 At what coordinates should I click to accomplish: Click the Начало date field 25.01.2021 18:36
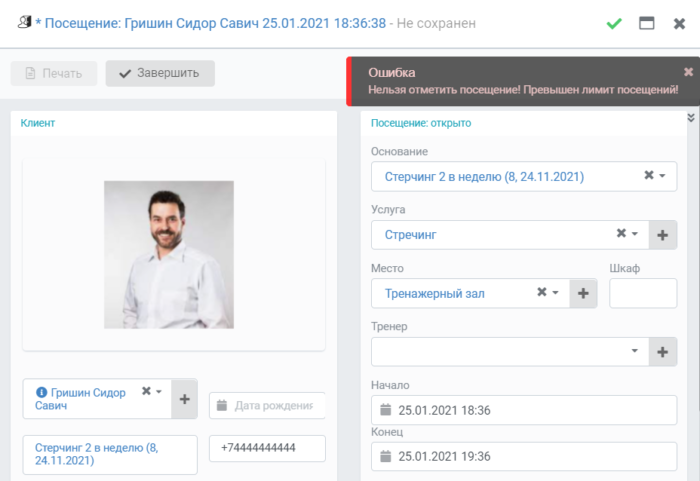pyautogui.click(x=524, y=410)
